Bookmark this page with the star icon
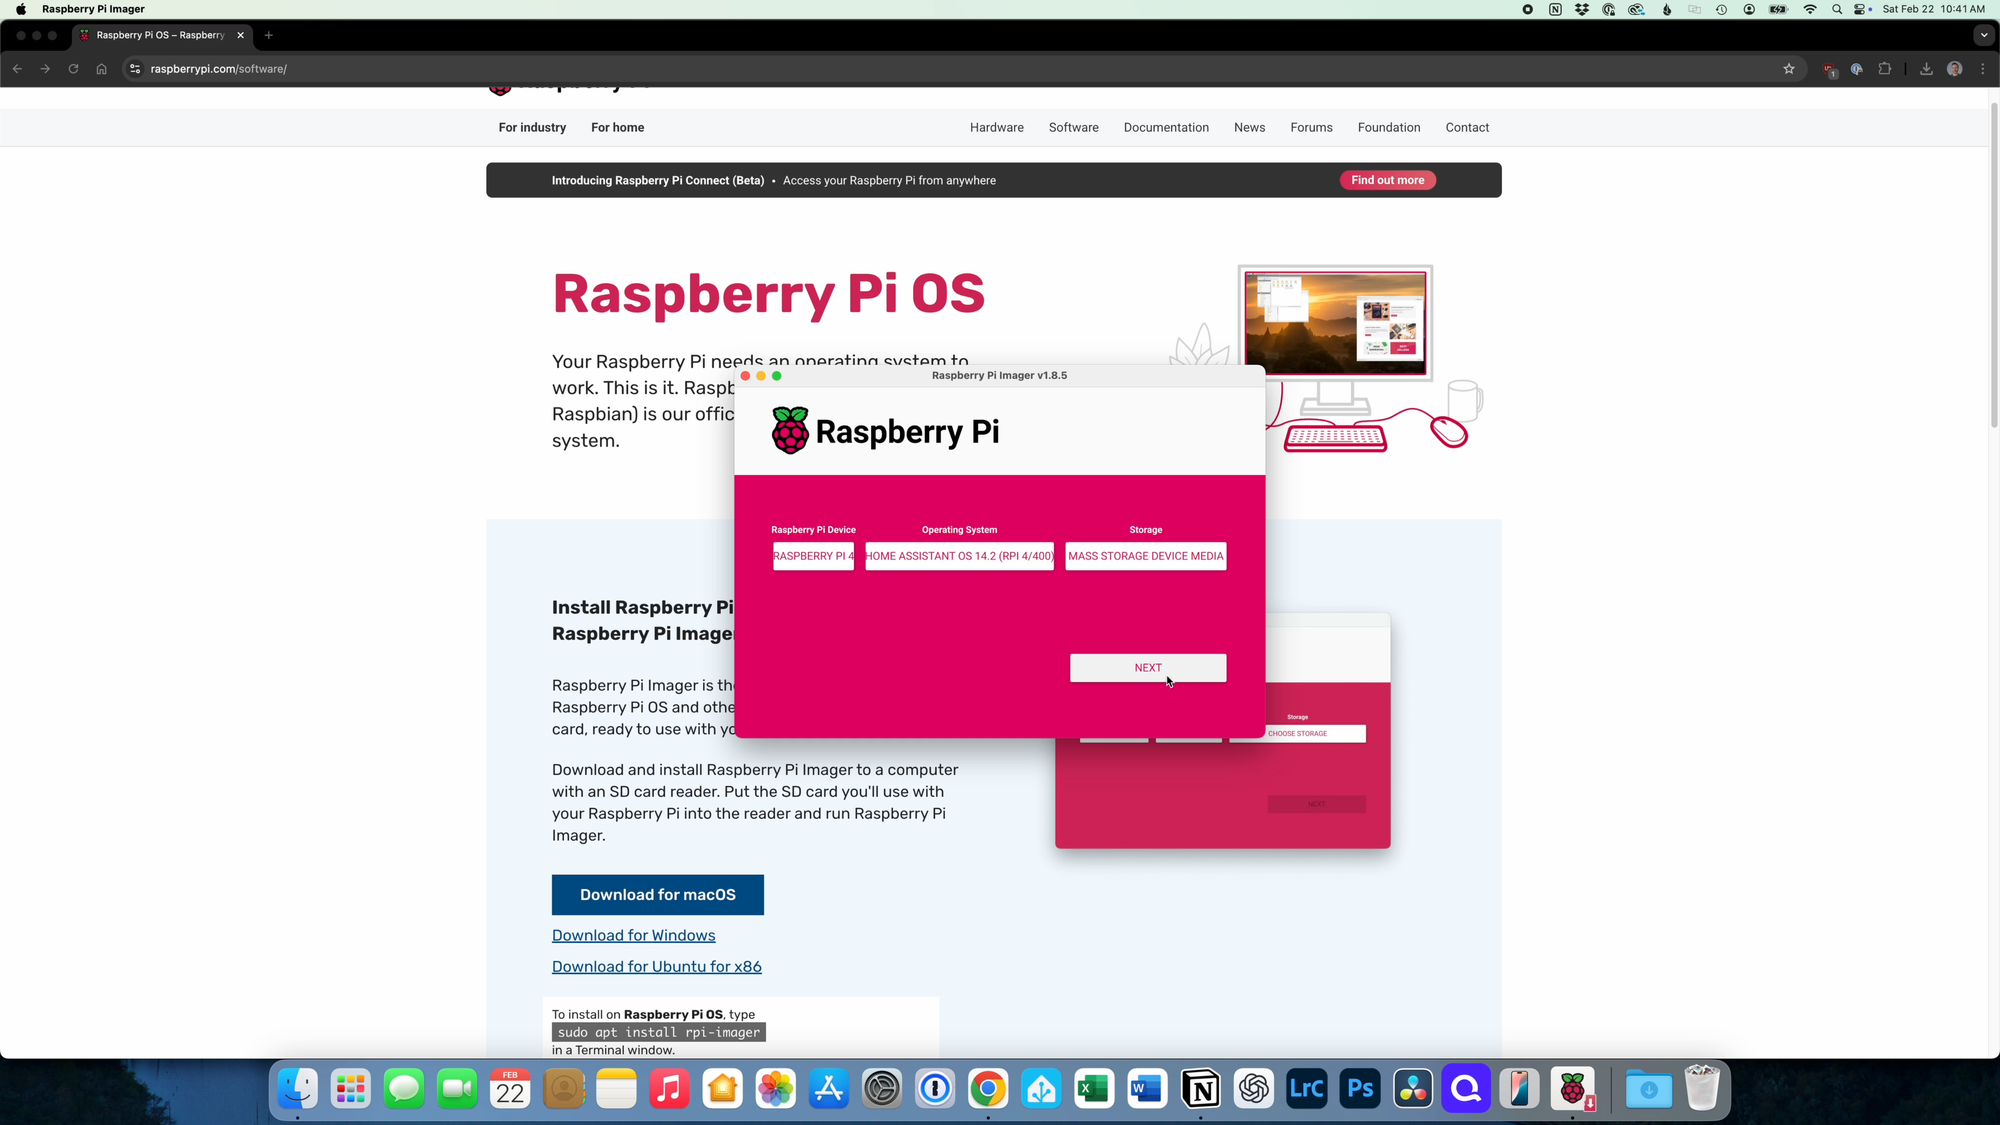The height and width of the screenshot is (1125, 2000). pyautogui.click(x=1789, y=69)
